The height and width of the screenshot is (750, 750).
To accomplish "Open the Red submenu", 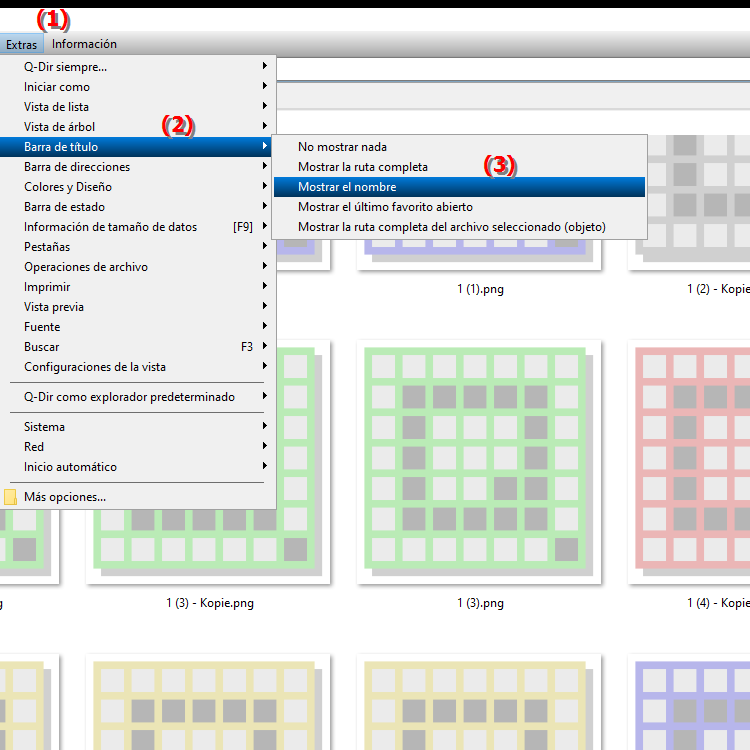I will (x=138, y=447).
